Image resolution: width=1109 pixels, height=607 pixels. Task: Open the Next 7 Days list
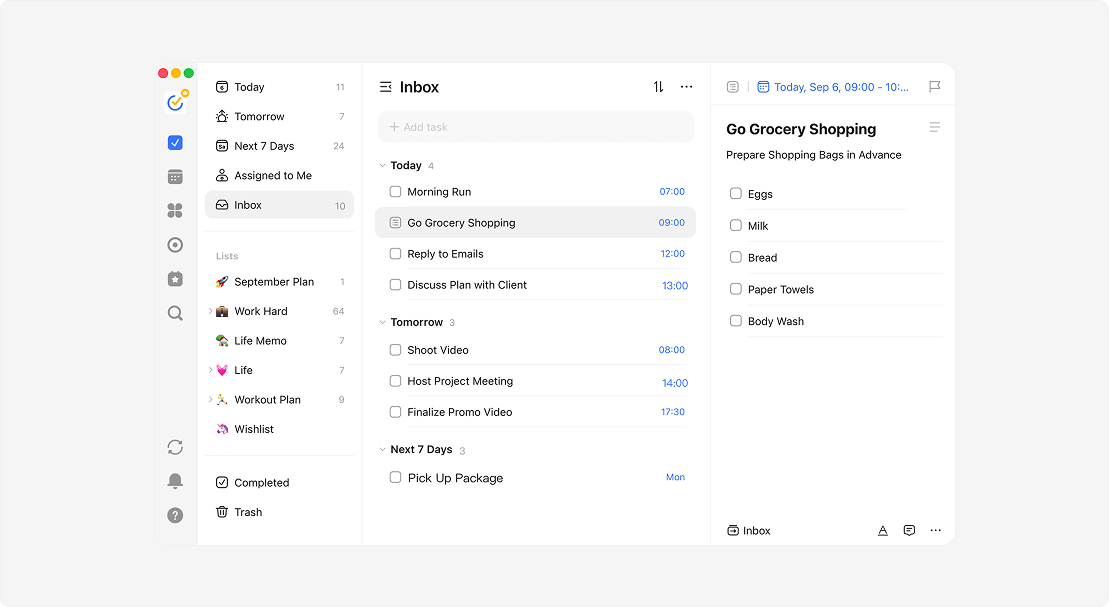pyautogui.click(x=279, y=146)
